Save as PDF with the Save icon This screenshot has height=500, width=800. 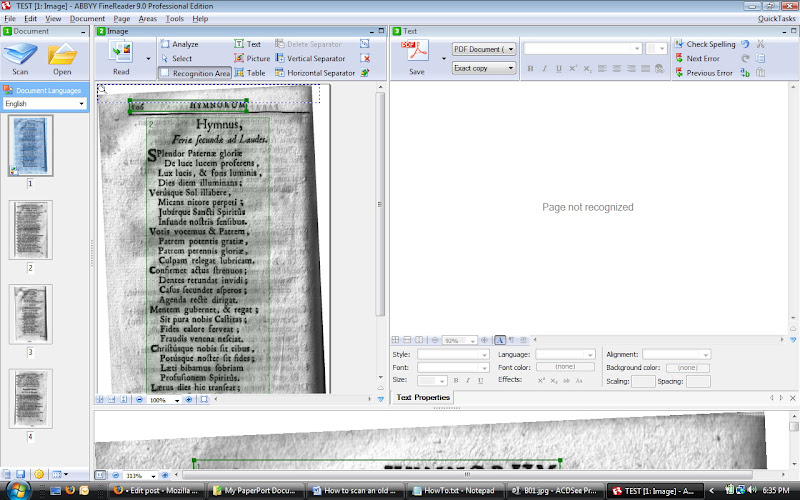click(417, 58)
